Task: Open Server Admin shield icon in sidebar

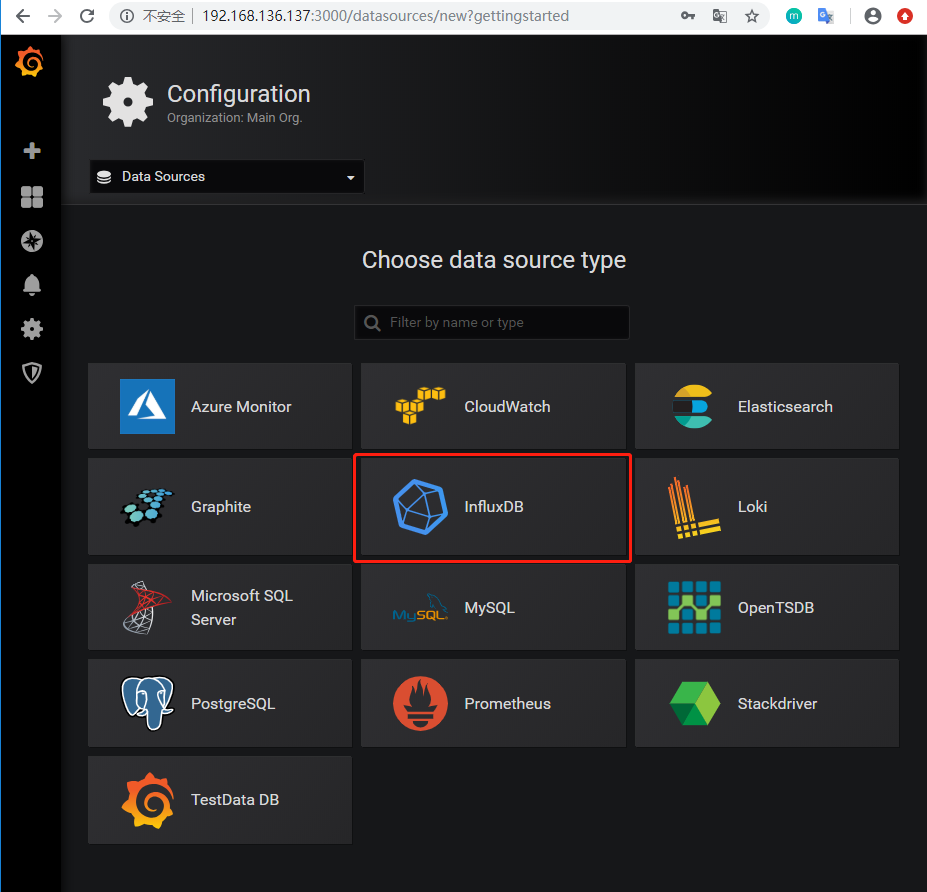Action: pos(32,373)
